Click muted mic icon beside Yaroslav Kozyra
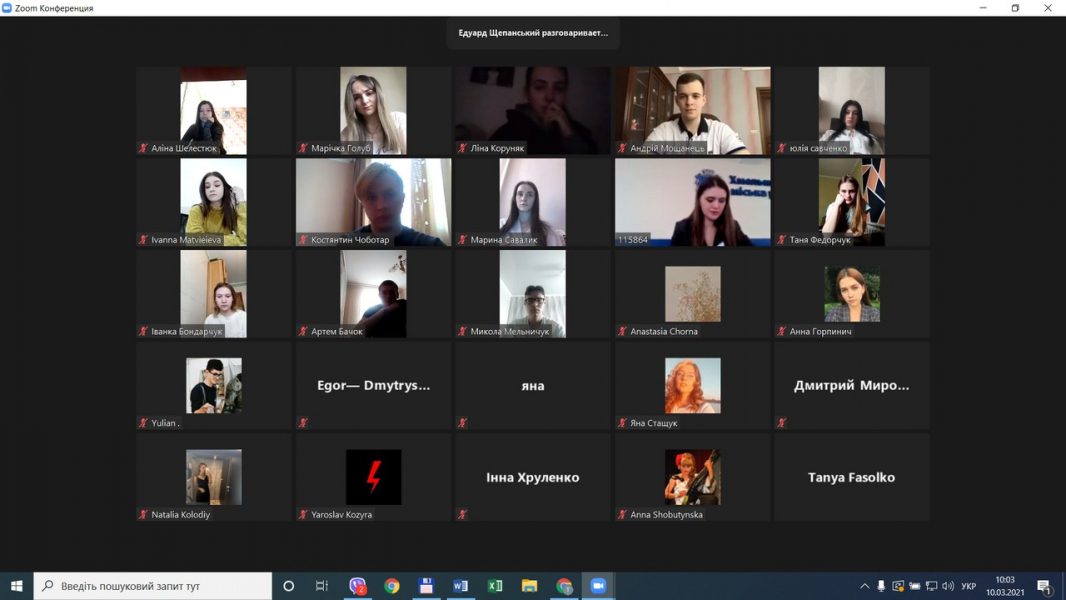1066x600 pixels. click(303, 515)
